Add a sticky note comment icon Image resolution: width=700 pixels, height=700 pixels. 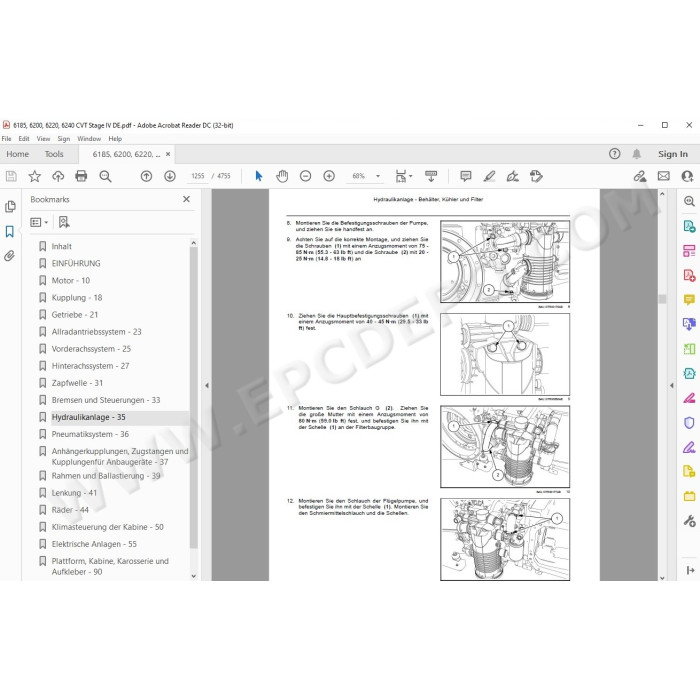point(466,176)
